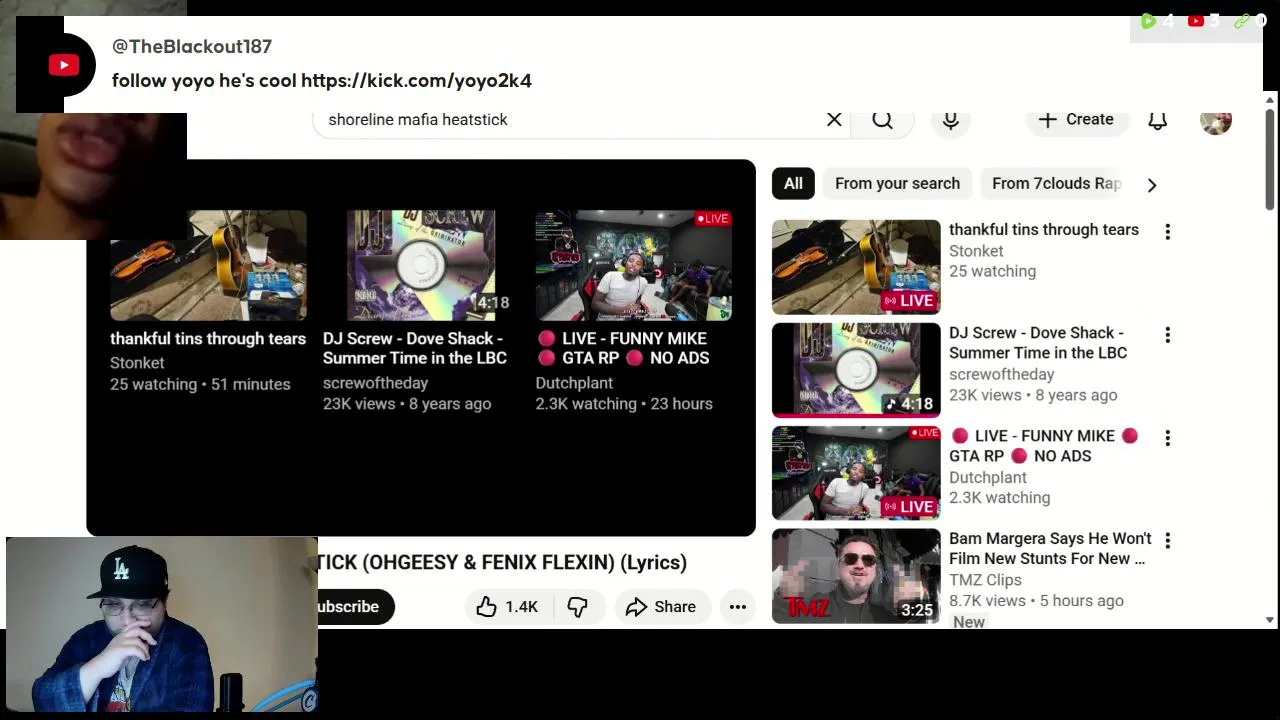Click the scrollbar up arrow
1280x720 pixels.
(1270, 100)
